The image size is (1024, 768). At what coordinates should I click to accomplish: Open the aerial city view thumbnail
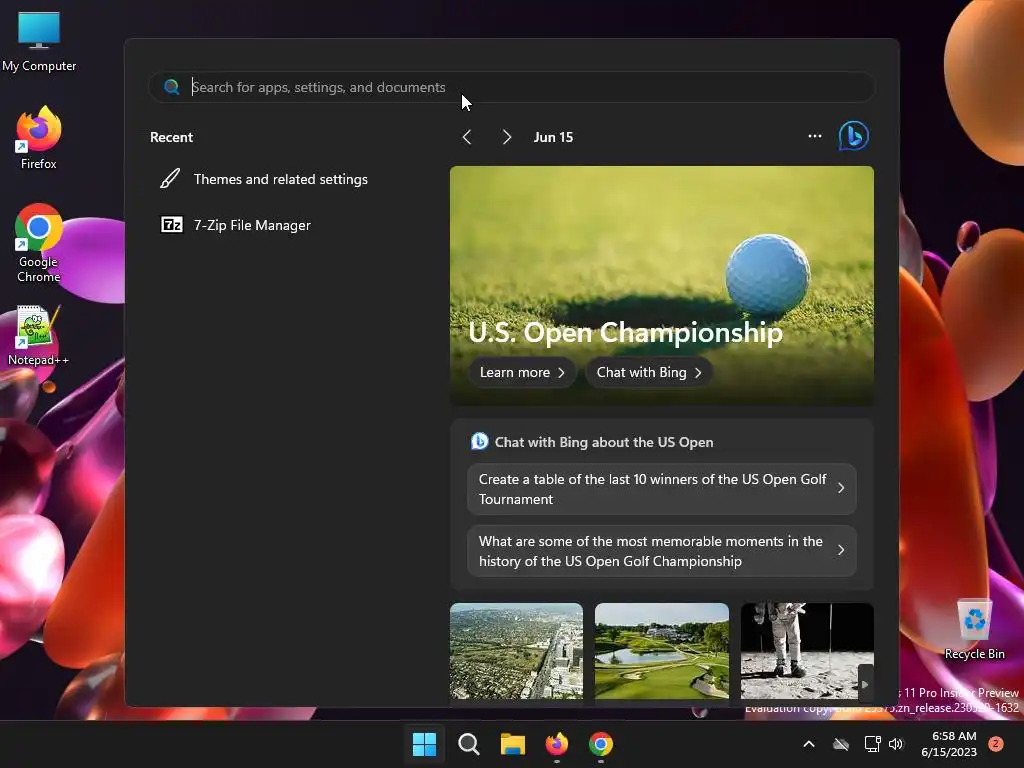pos(517,651)
